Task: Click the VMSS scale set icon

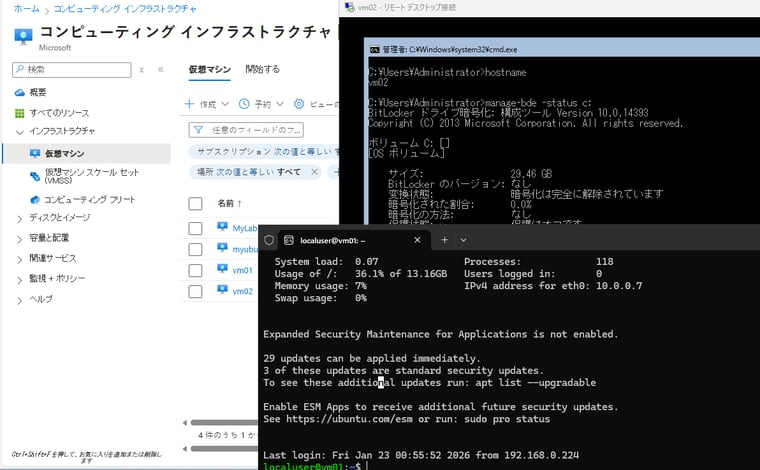Action: click(35, 176)
